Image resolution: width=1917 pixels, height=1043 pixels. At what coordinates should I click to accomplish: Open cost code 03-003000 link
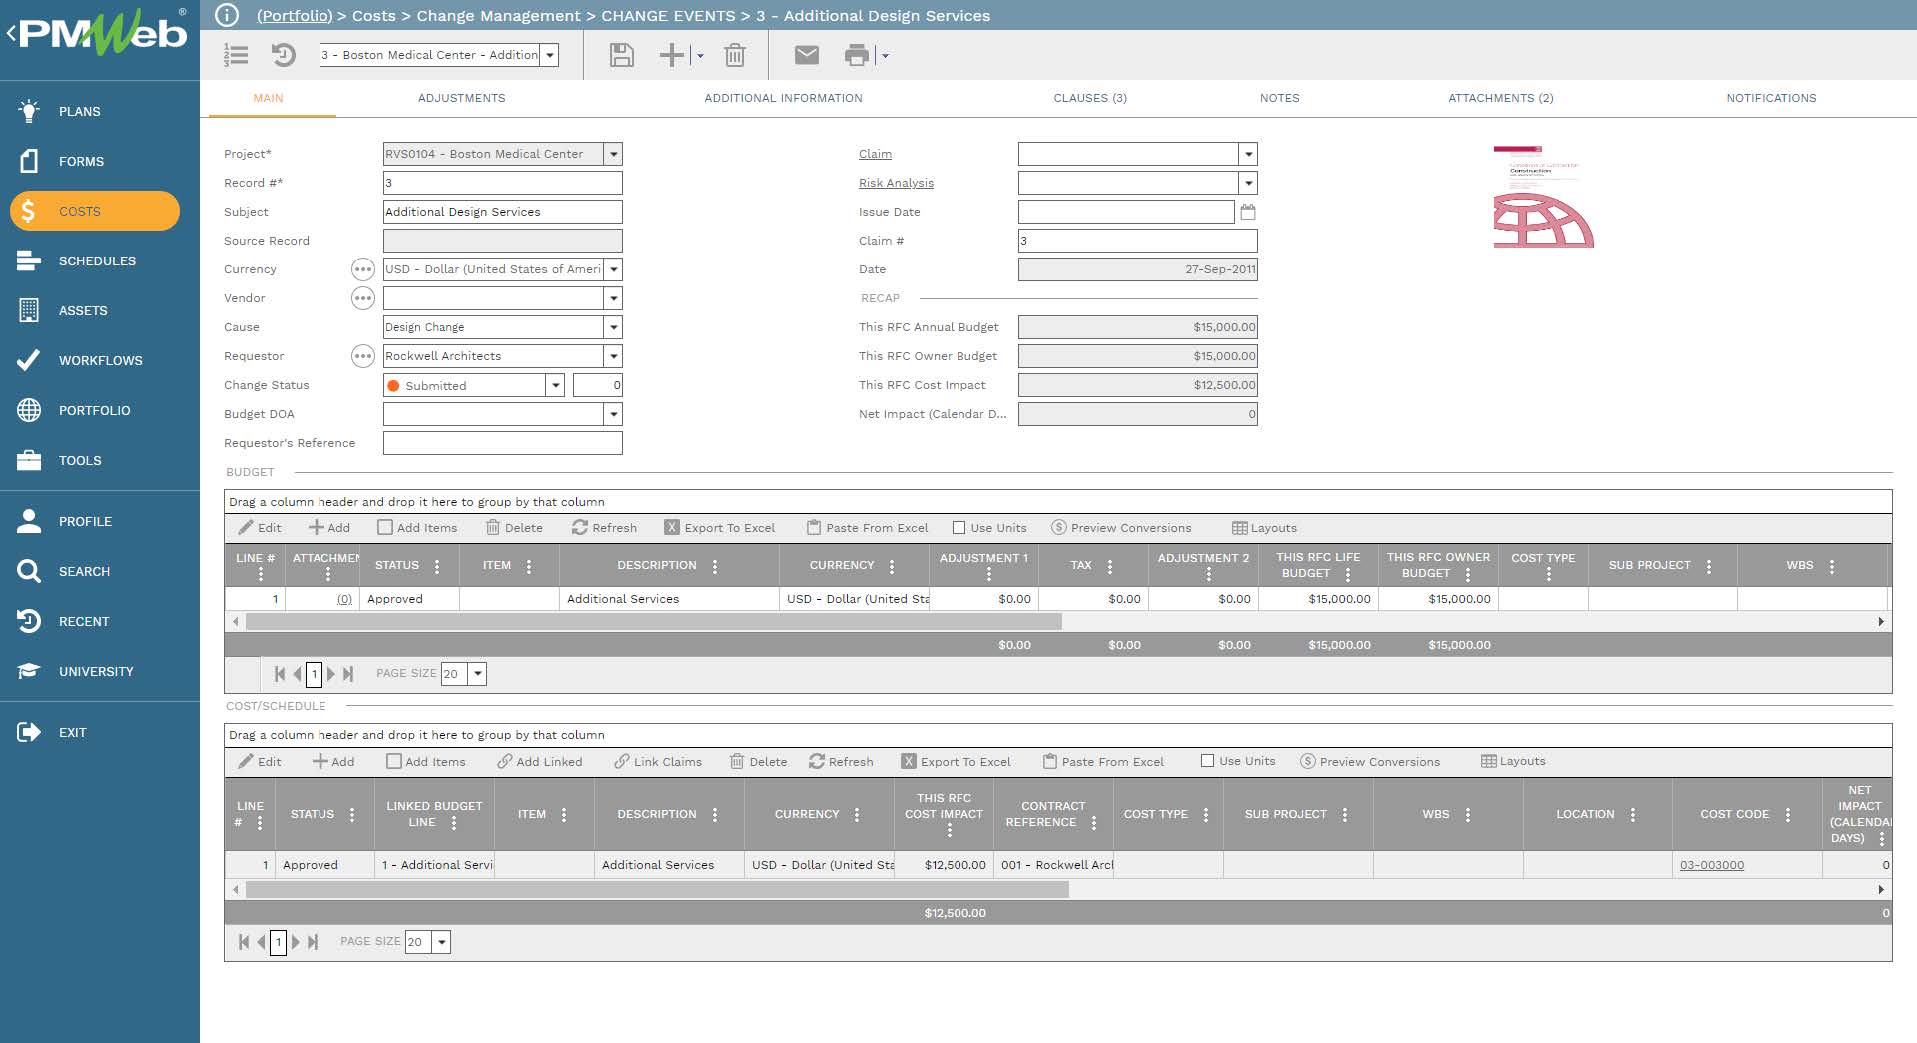pos(1711,865)
